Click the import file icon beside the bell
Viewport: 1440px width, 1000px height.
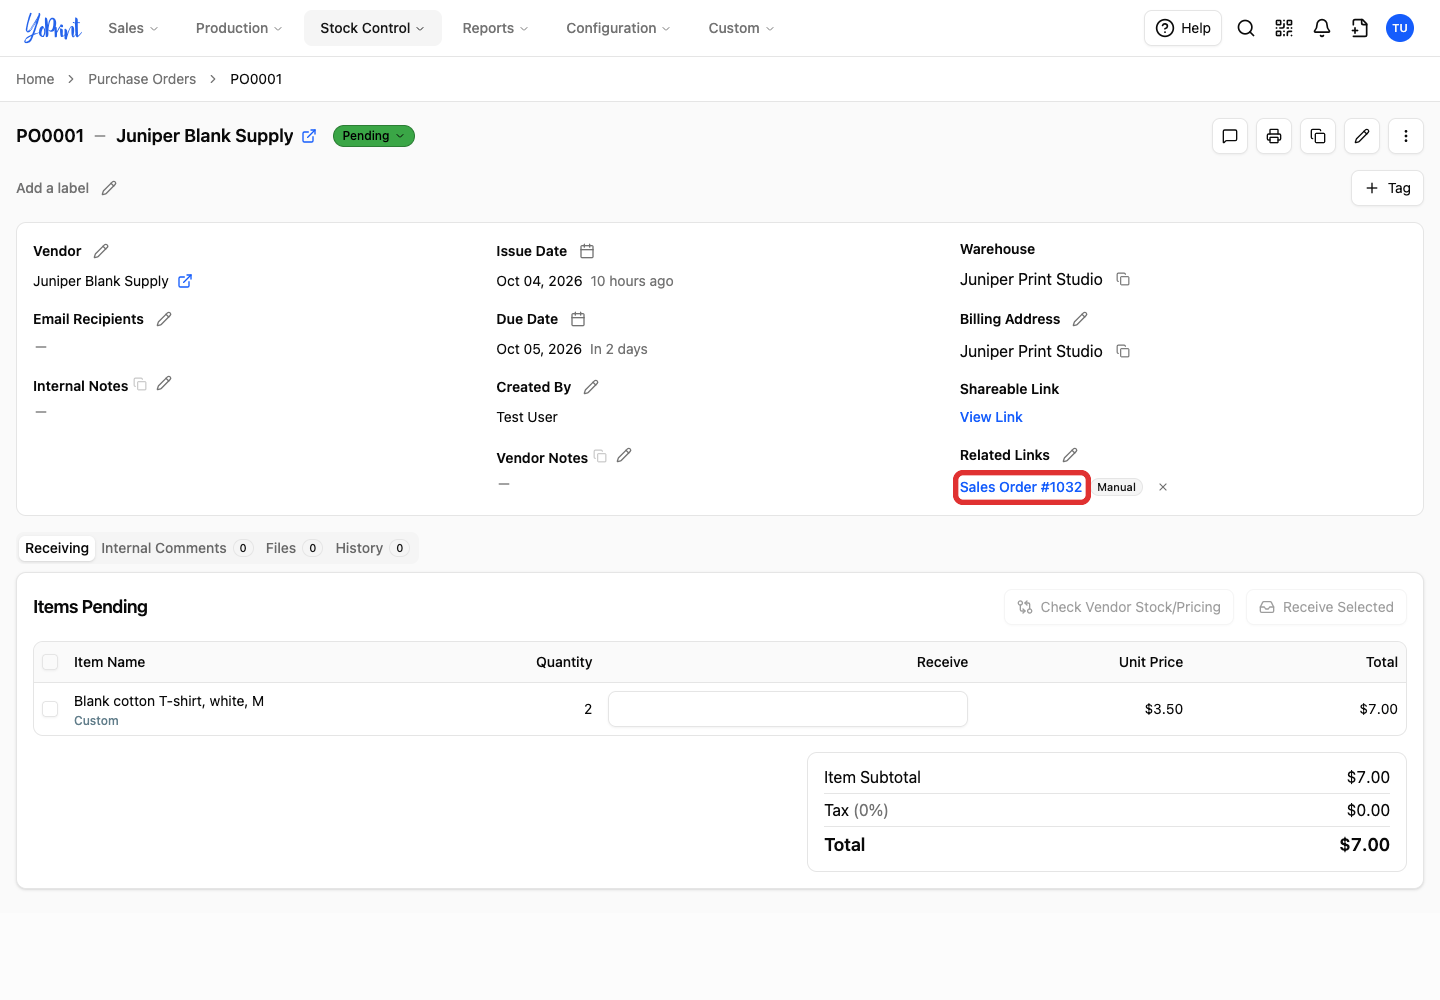point(1360,28)
